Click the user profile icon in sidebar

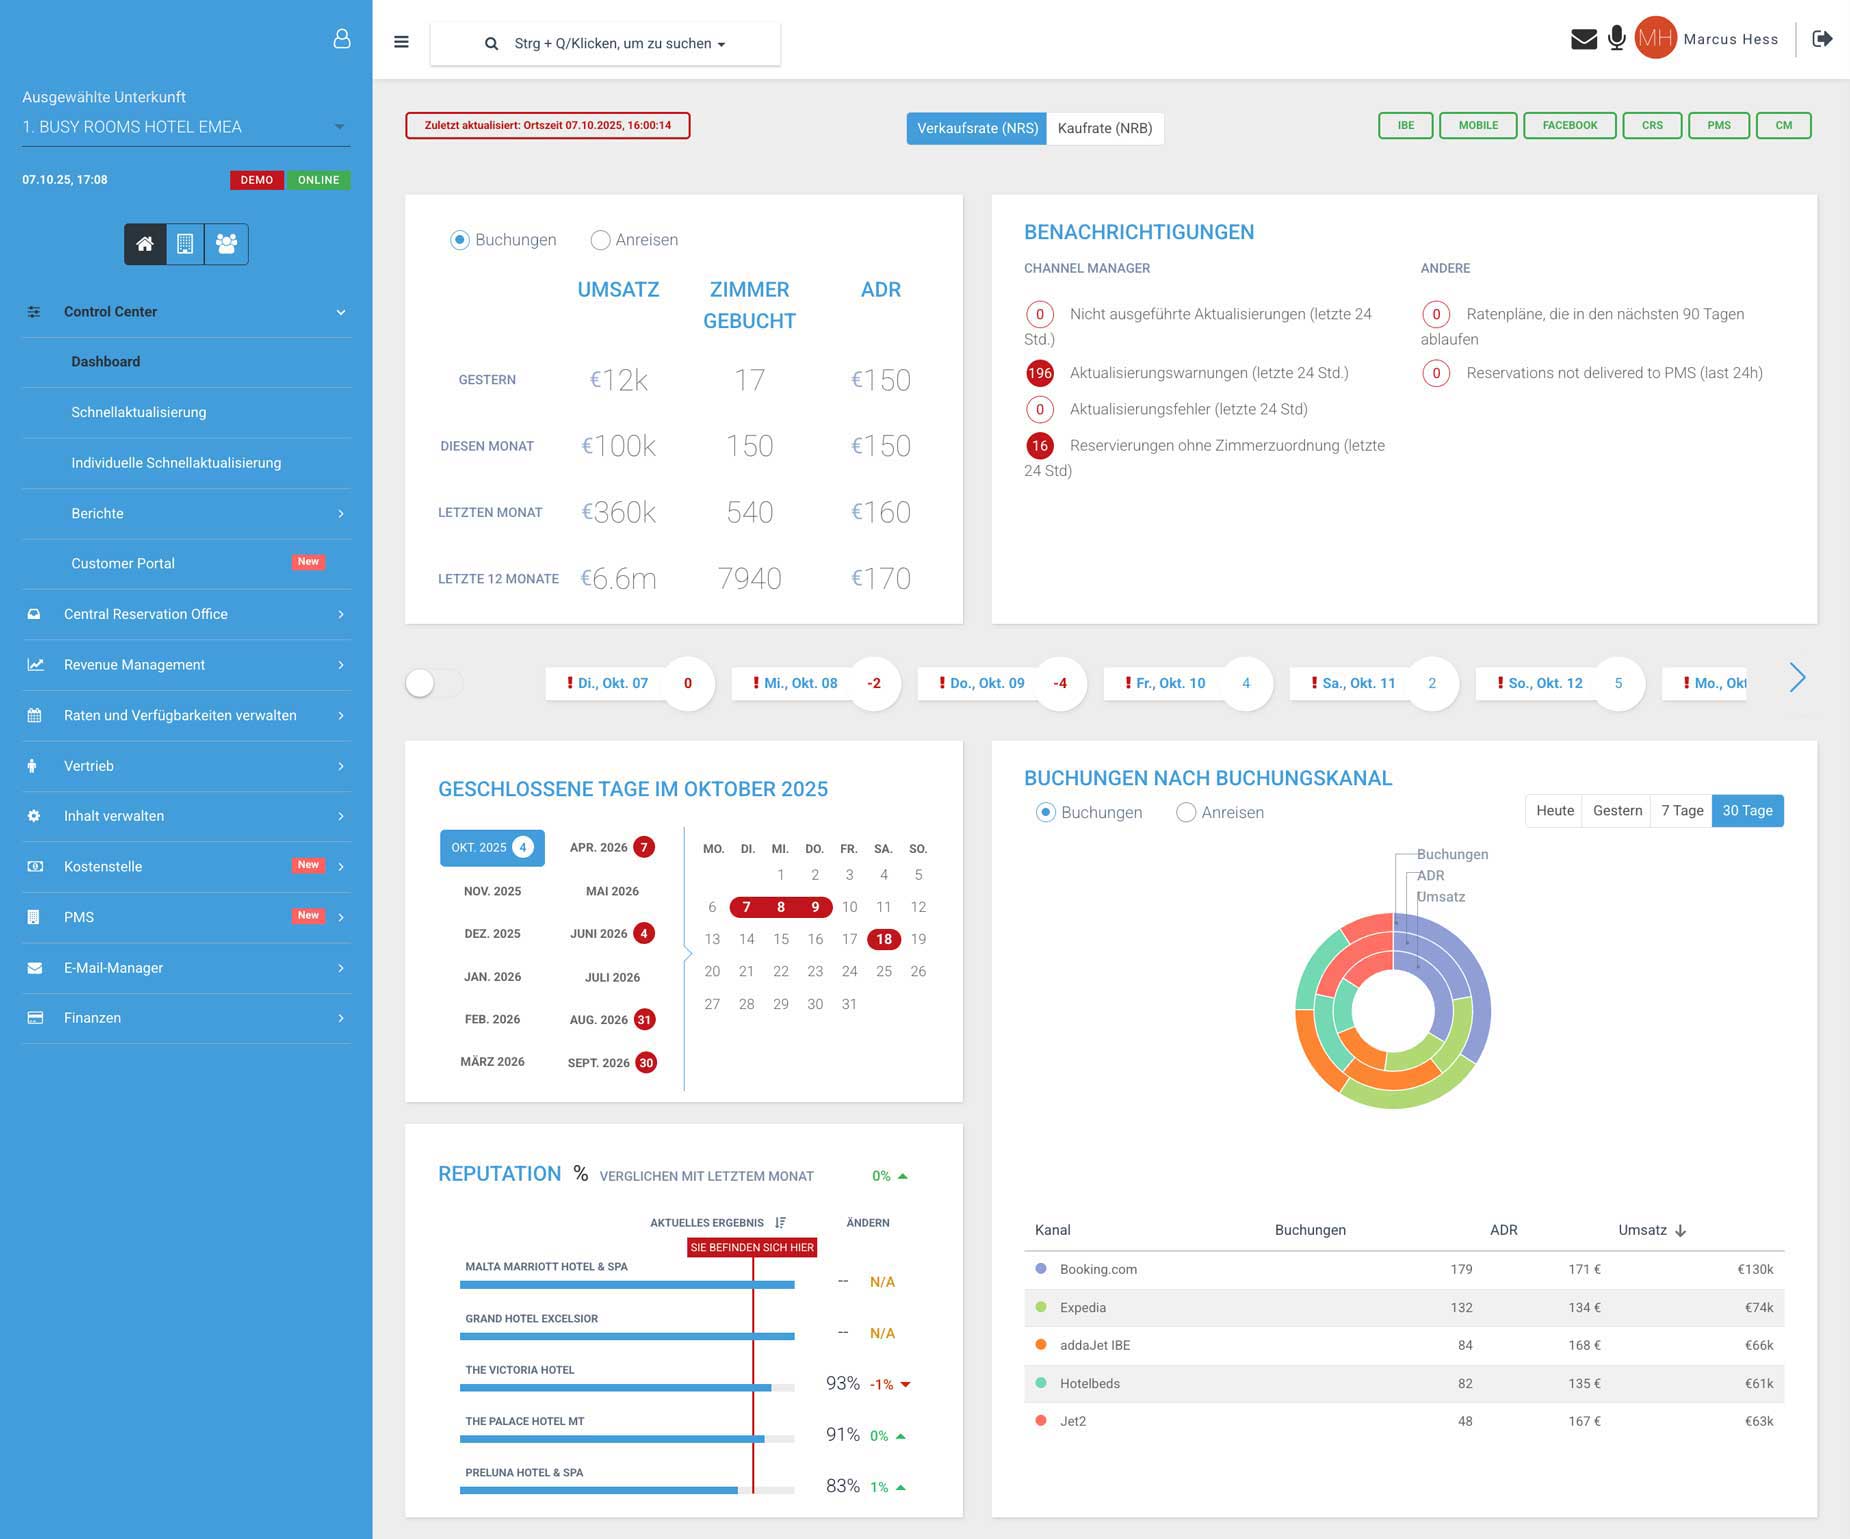(x=342, y=39)
